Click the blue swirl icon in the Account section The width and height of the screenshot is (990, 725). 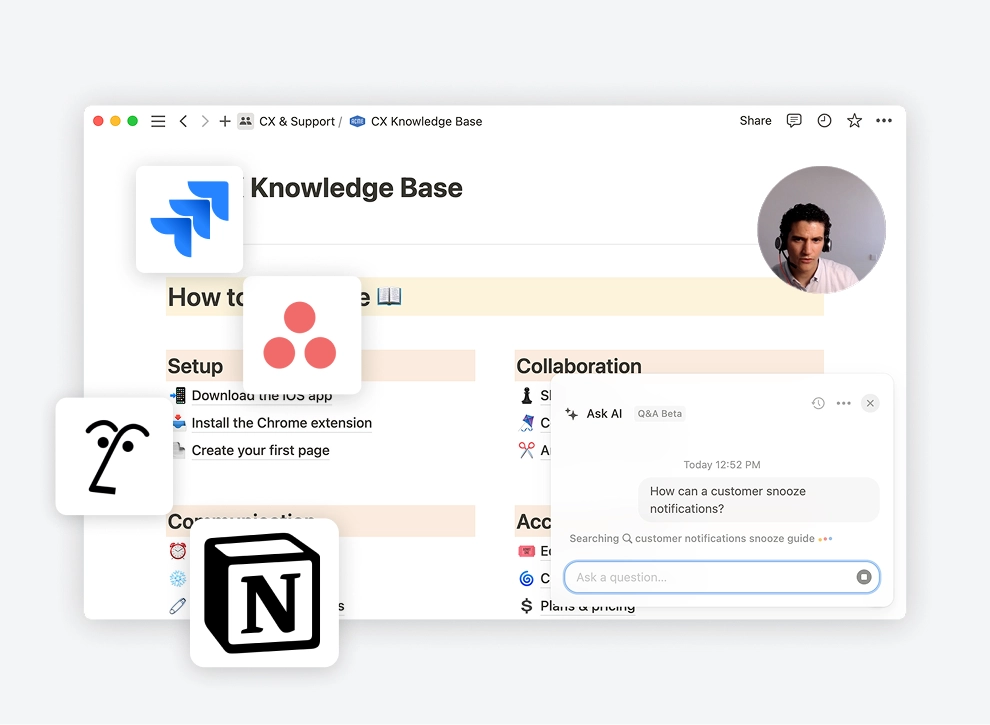[x=527, y=578]
